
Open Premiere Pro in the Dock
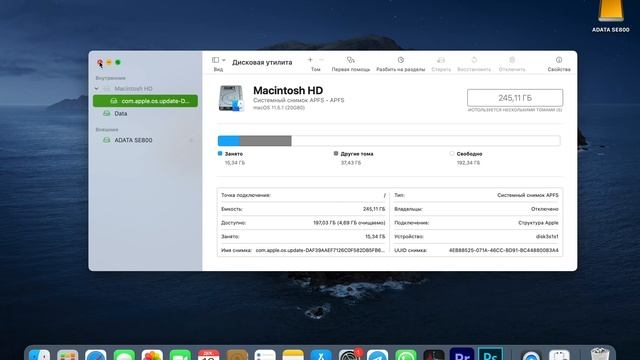pos(462,355)
